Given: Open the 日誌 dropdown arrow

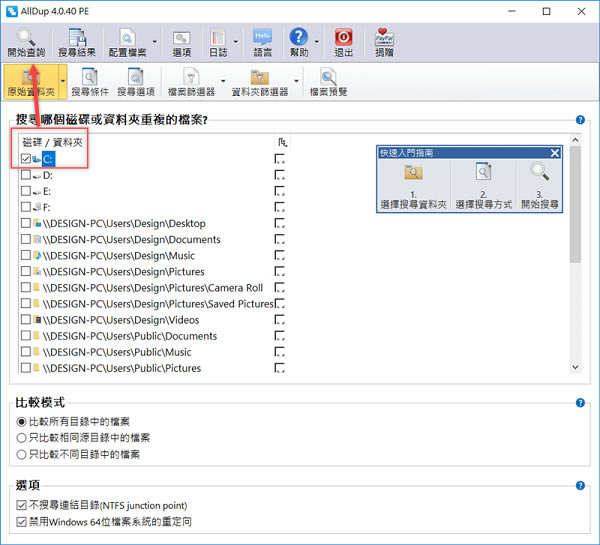Looking at the screenshot, I should coord(236,42).
